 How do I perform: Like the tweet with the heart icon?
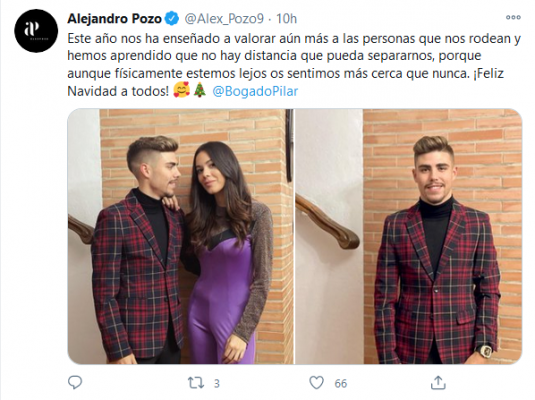(316, 383)
